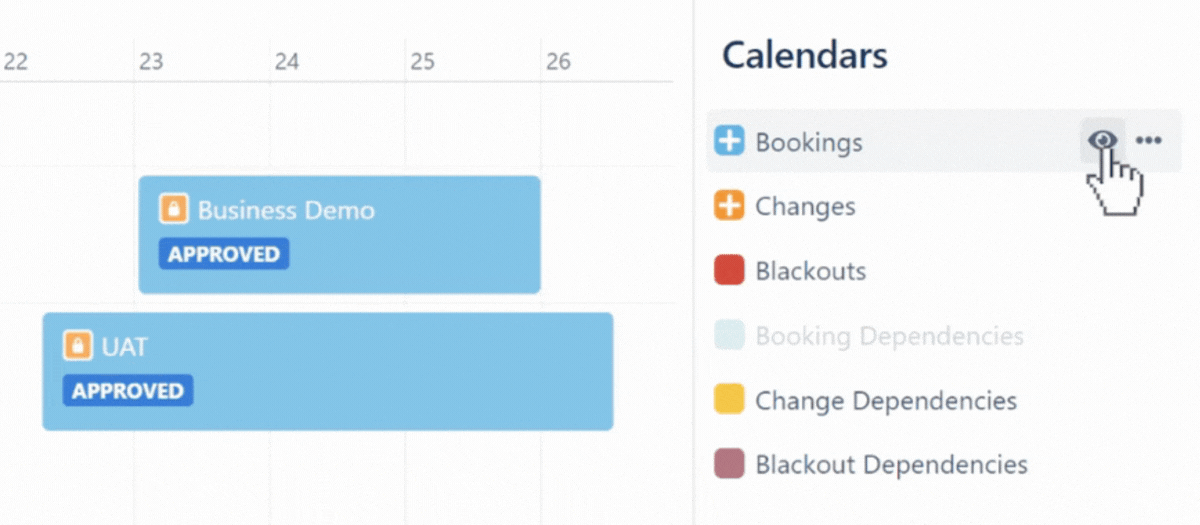Click day 24 in the timeline header

[x=287, y=62]
